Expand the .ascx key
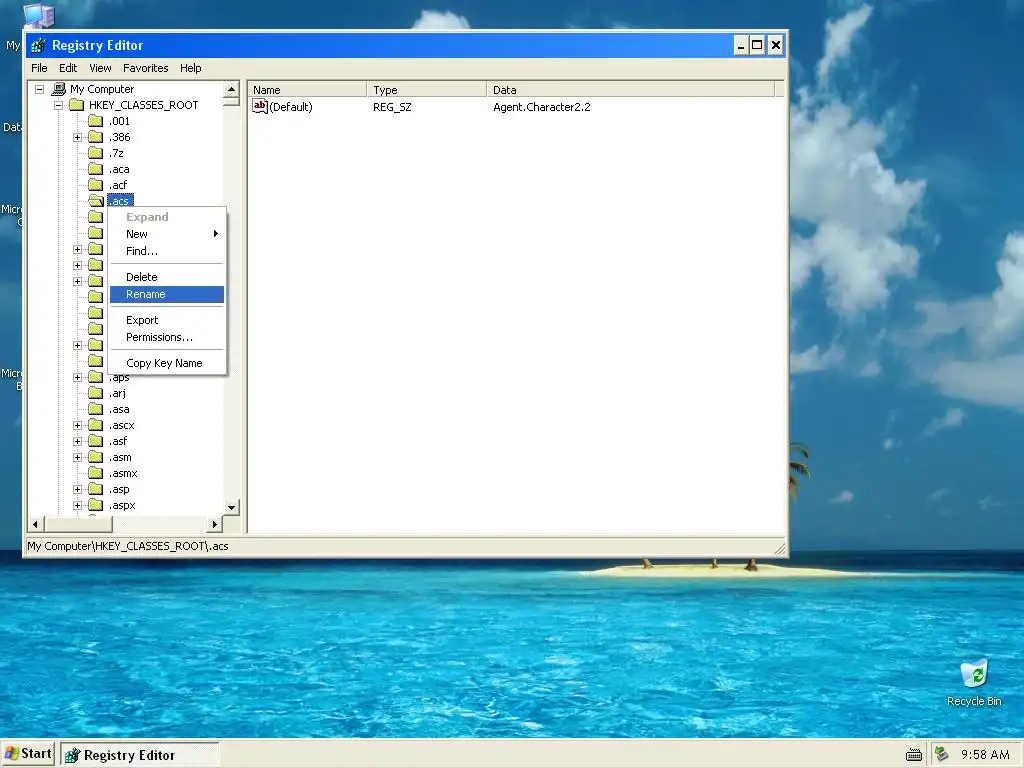Screen dimensions: 1024x768 [78, 425]
